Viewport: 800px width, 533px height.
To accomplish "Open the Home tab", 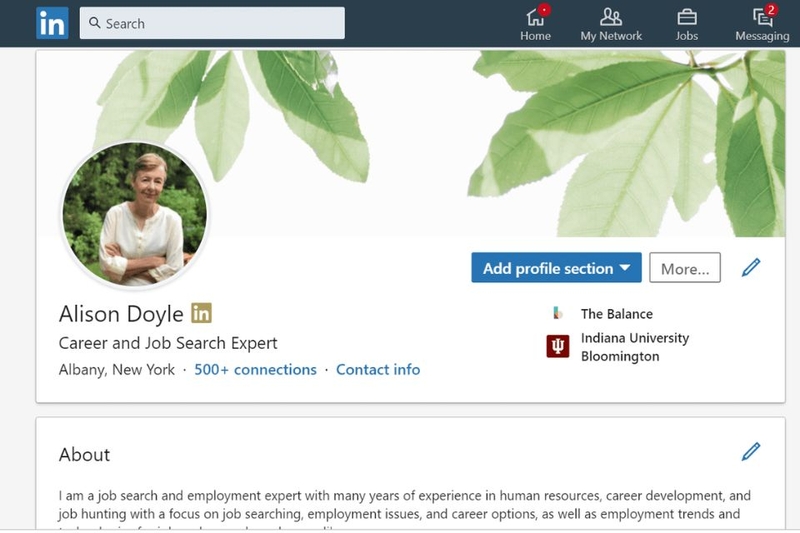I will (536, 23).
